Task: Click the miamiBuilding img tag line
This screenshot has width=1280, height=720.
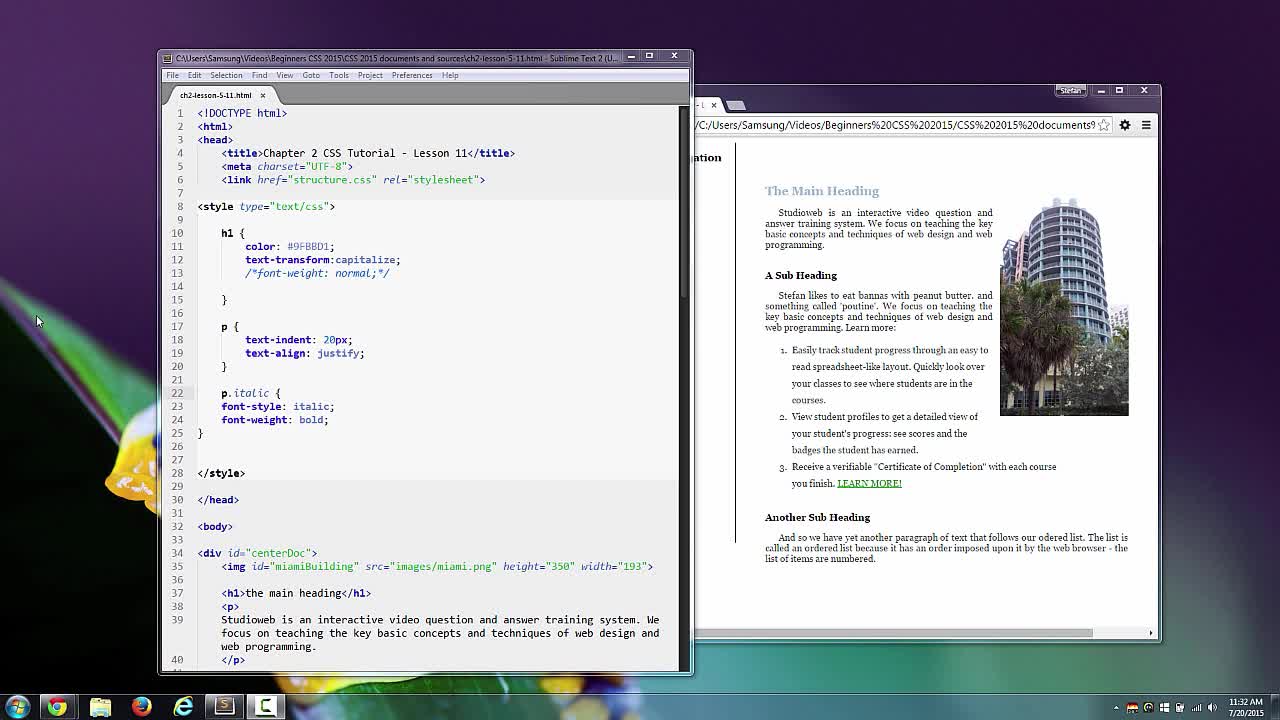Action: pyautogui.click(x=437, y=566)
